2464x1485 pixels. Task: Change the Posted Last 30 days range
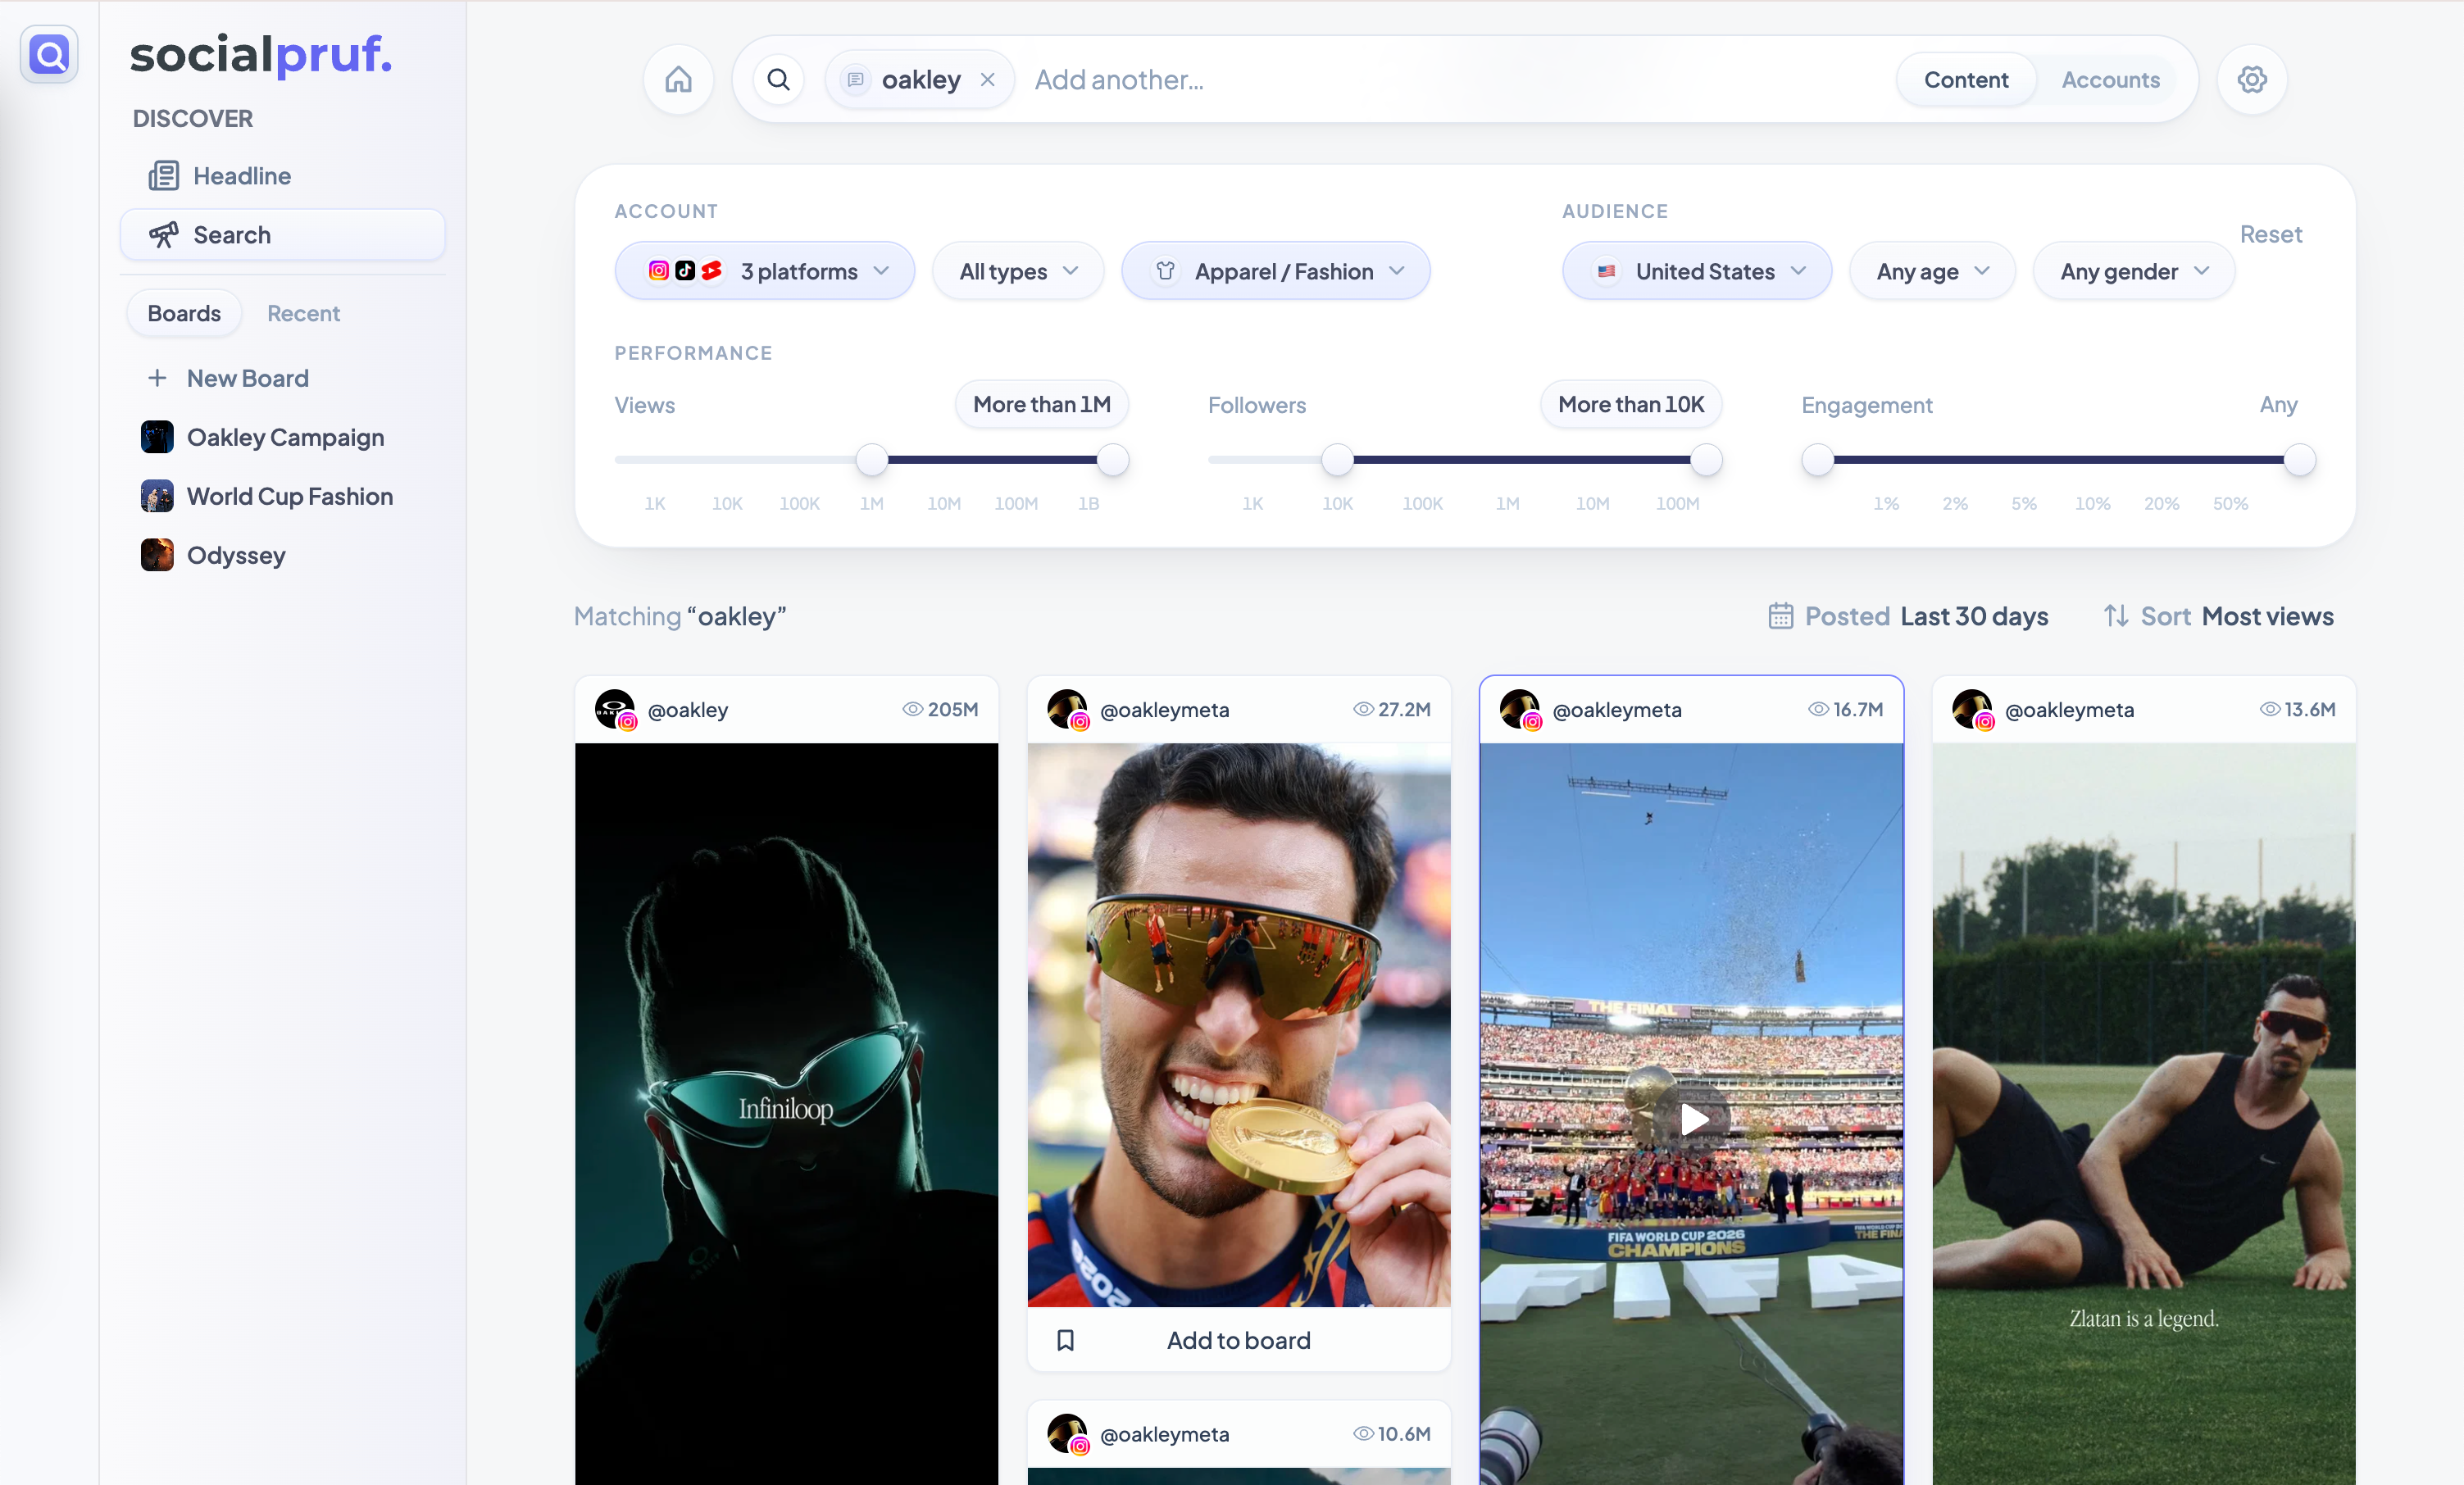(1908, 616)
